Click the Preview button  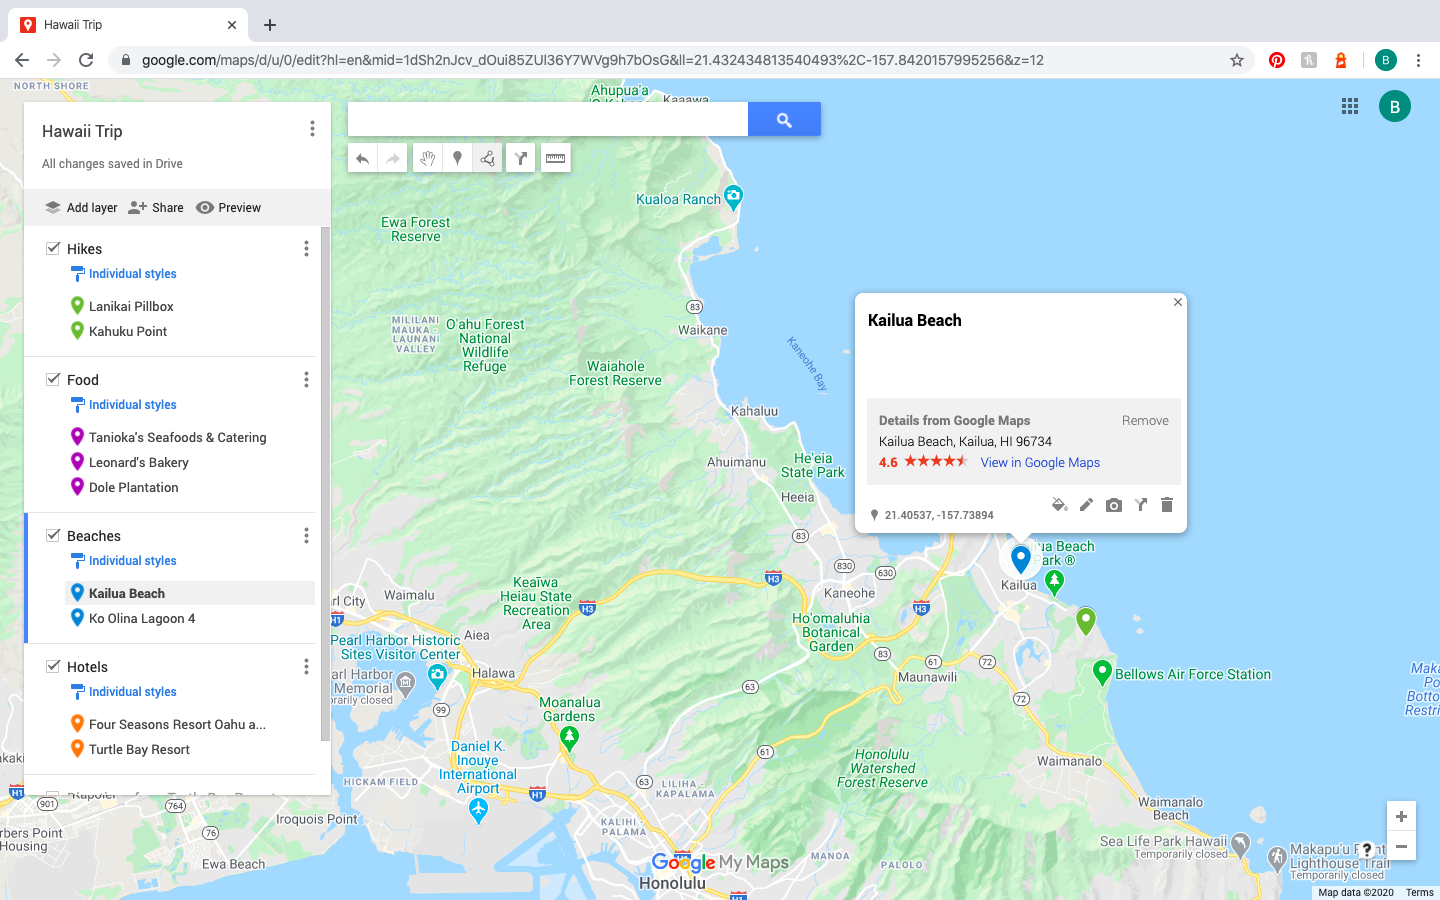click(x=229, y=208)
